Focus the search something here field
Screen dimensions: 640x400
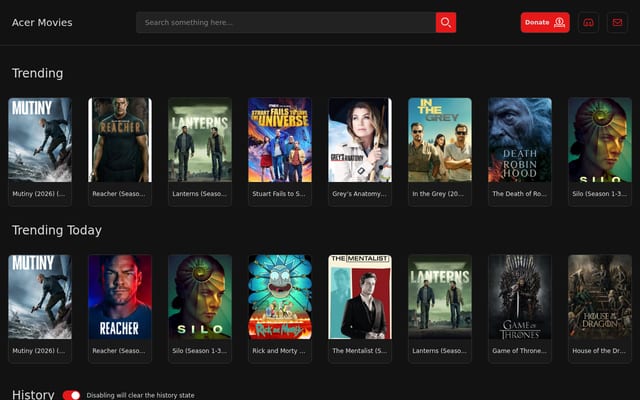[x=286, y=22]
